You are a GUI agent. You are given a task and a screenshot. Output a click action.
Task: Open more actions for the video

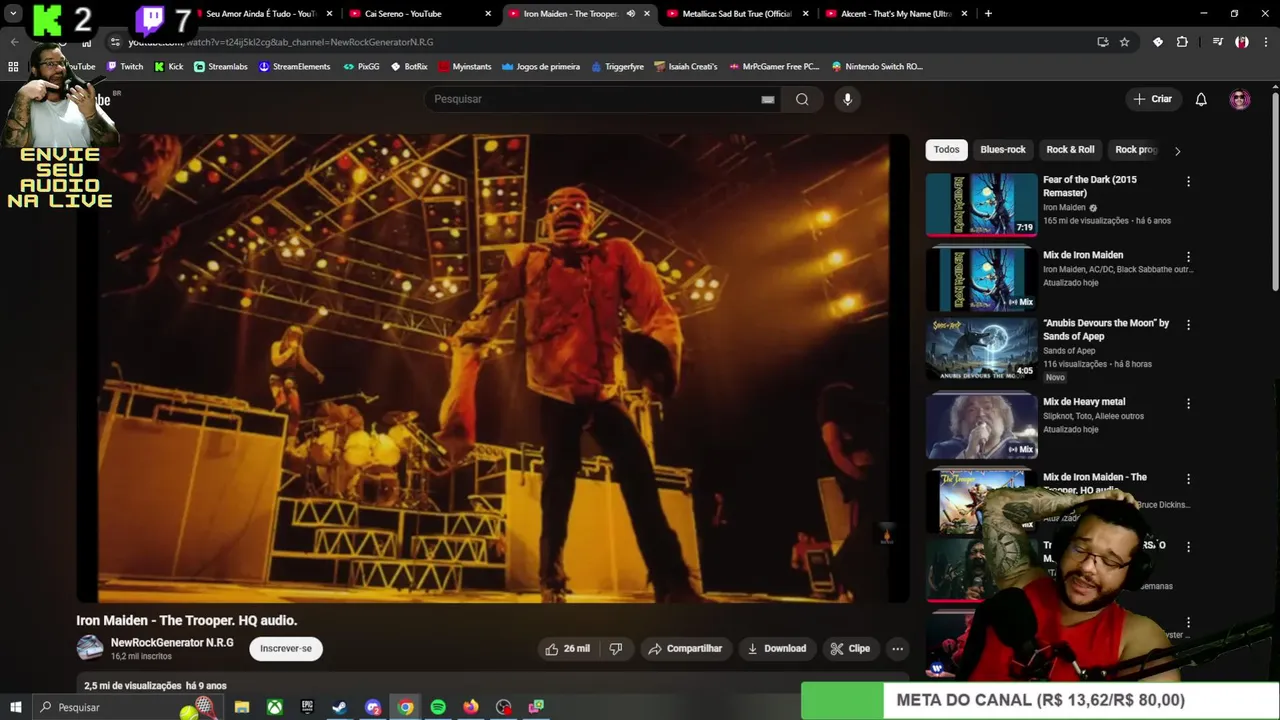pos(897,648)
